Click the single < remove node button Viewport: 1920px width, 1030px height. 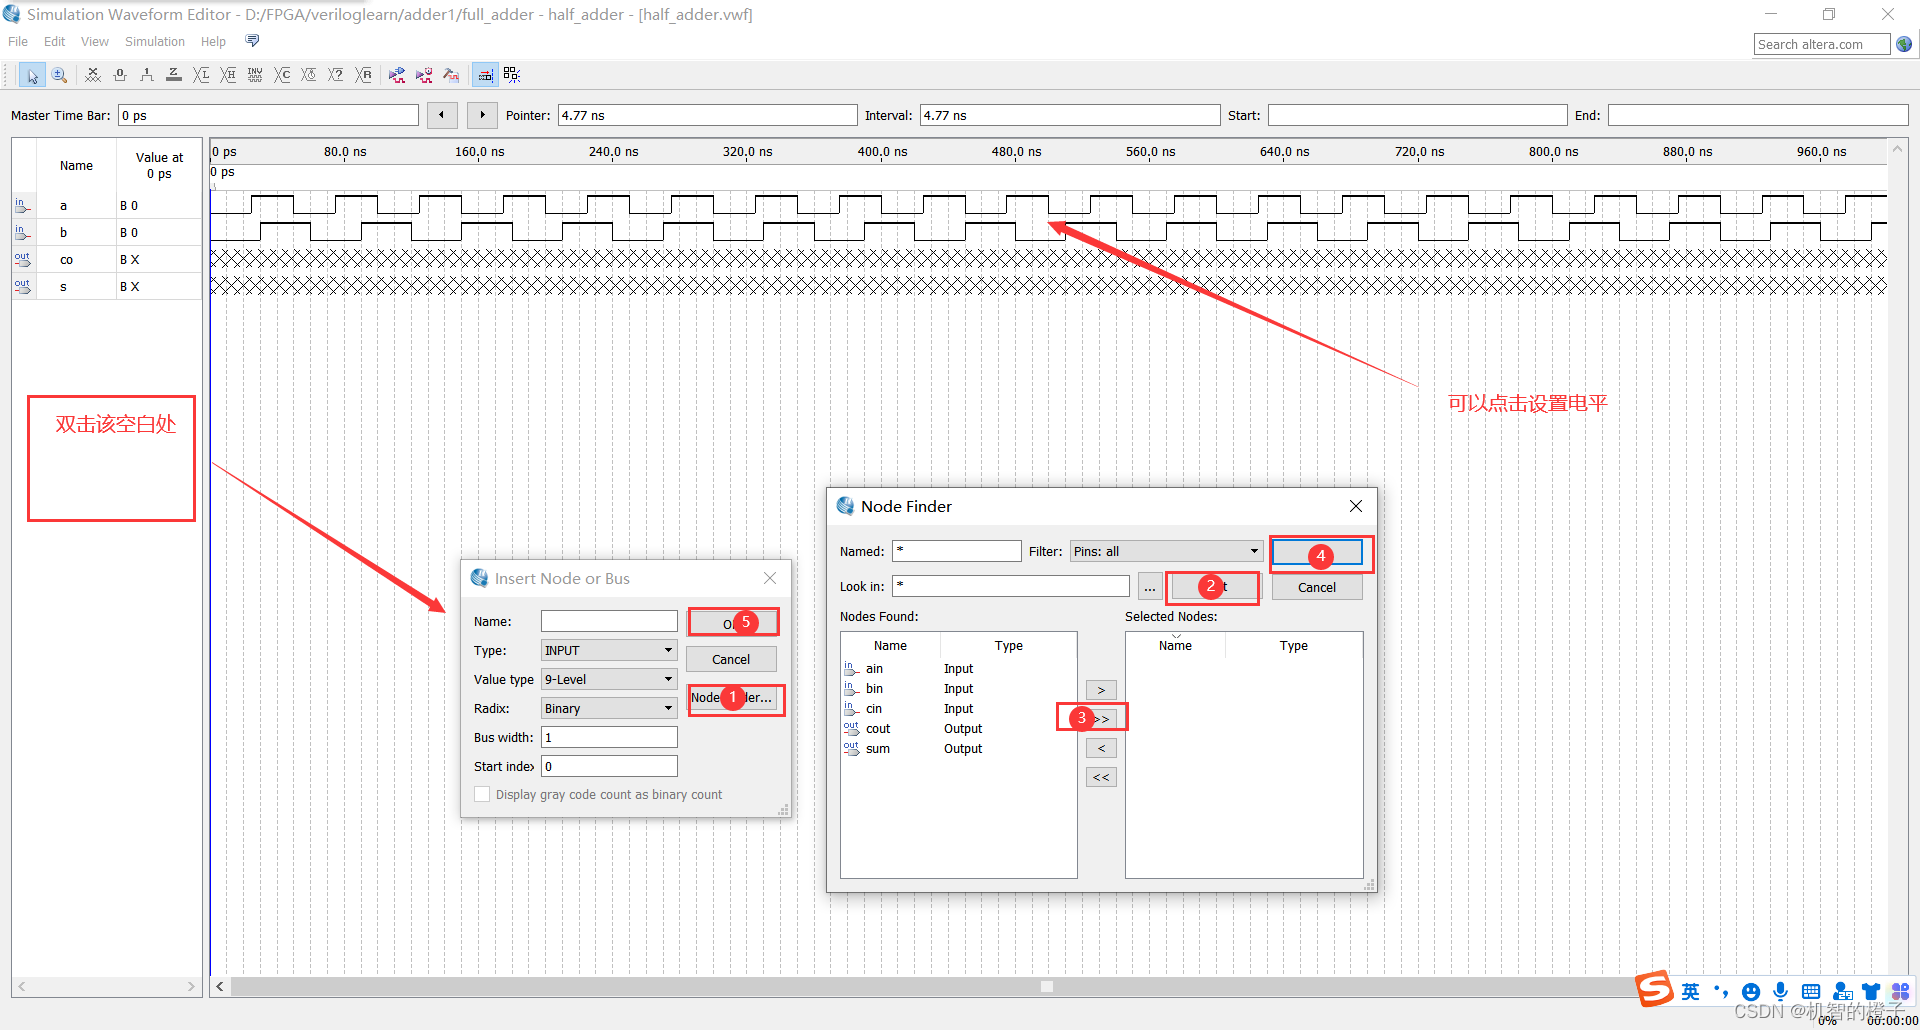(x=1101, y=748)
